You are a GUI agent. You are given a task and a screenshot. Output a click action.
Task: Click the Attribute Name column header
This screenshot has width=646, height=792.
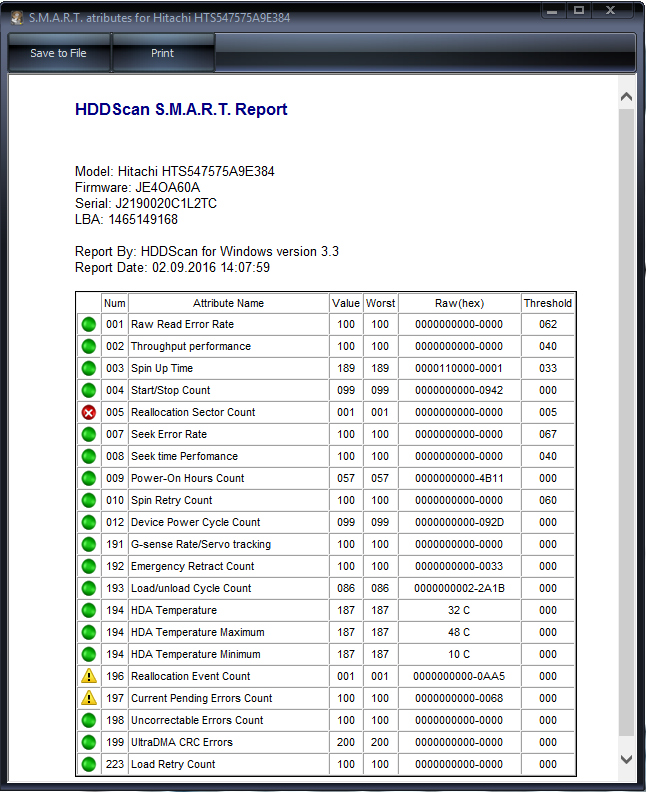click(x=228, y=303)
